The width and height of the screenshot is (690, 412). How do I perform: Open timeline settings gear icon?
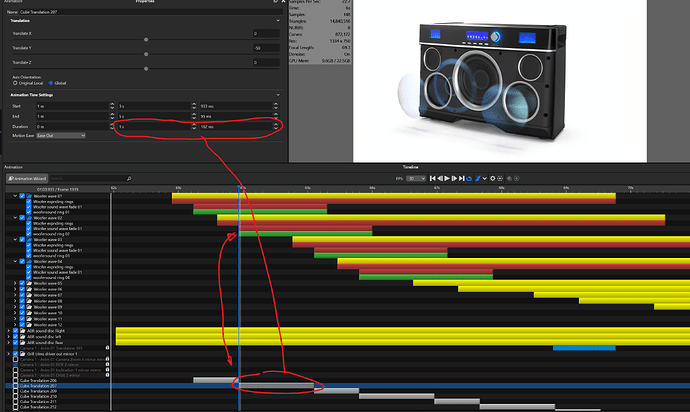pyautogui.click(x=493, y=178)
